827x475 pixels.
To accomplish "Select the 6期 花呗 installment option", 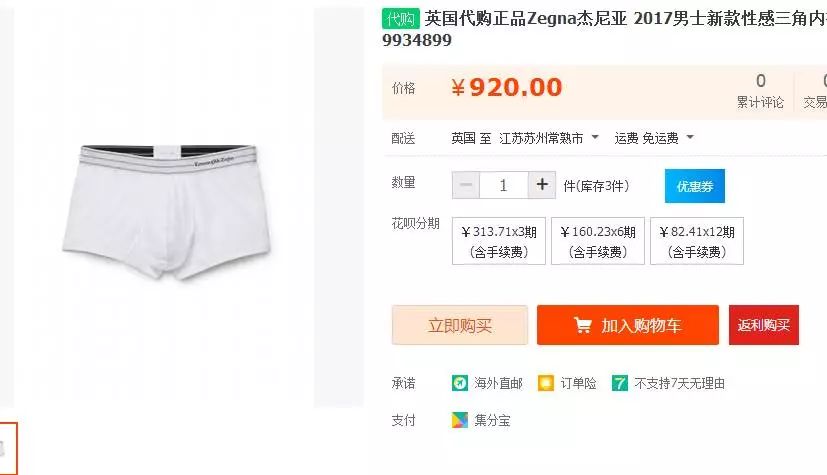I will click(x=598, y=241).
